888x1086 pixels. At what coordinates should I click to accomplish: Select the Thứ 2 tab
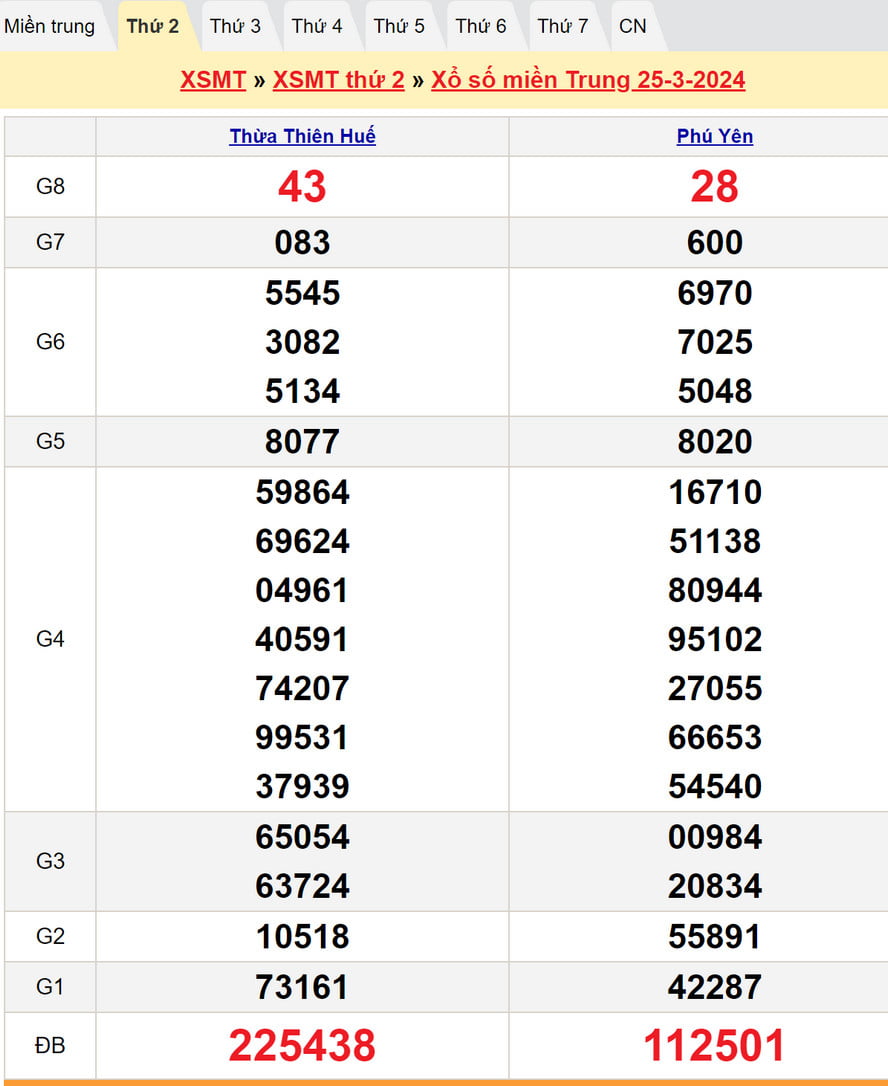click(153, 26)
